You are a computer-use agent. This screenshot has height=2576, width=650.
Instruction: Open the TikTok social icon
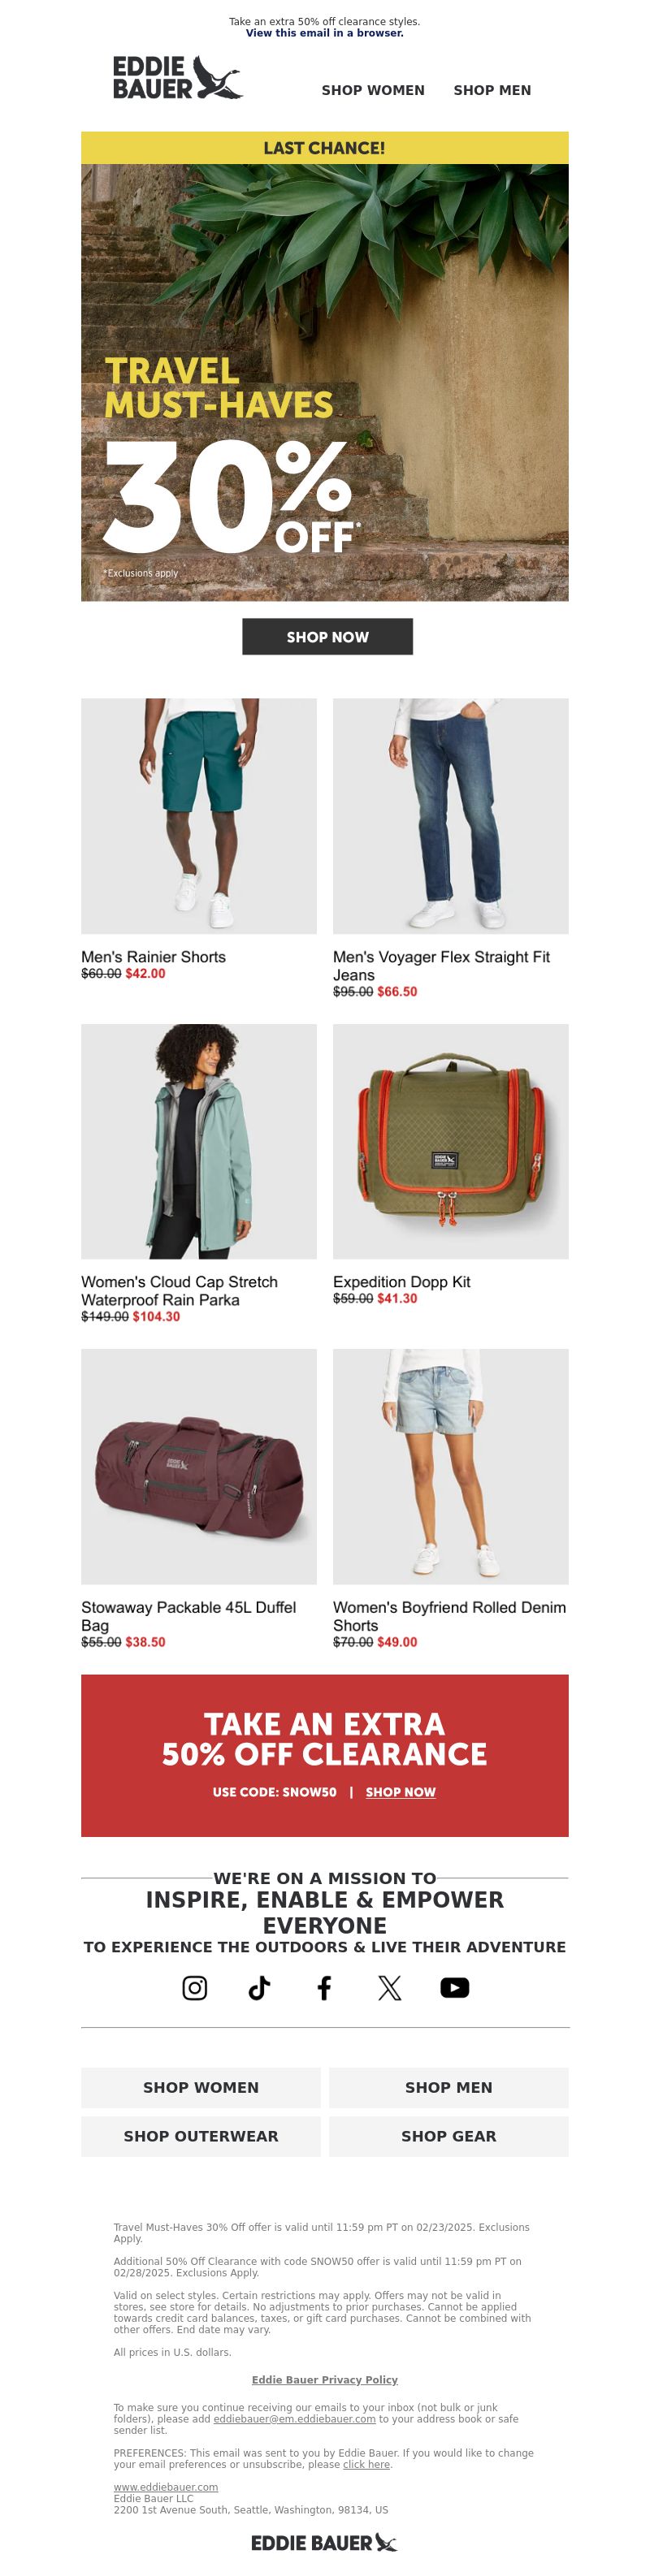pyautogui.click(x=259, y=1987)
